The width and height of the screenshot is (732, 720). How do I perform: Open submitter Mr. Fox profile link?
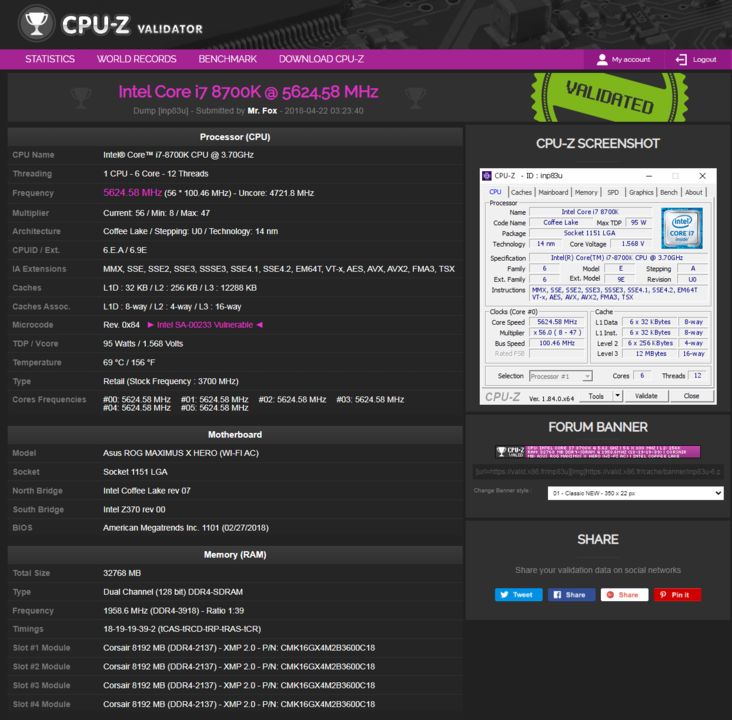pos(262,111)
